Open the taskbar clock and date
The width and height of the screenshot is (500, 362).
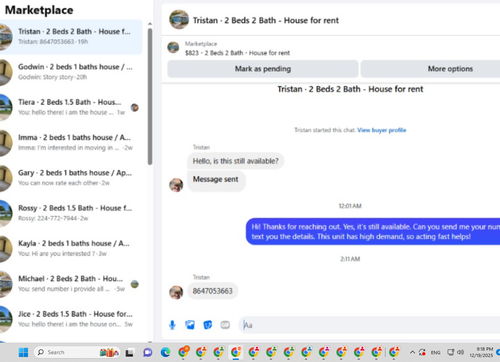point(482,352)
